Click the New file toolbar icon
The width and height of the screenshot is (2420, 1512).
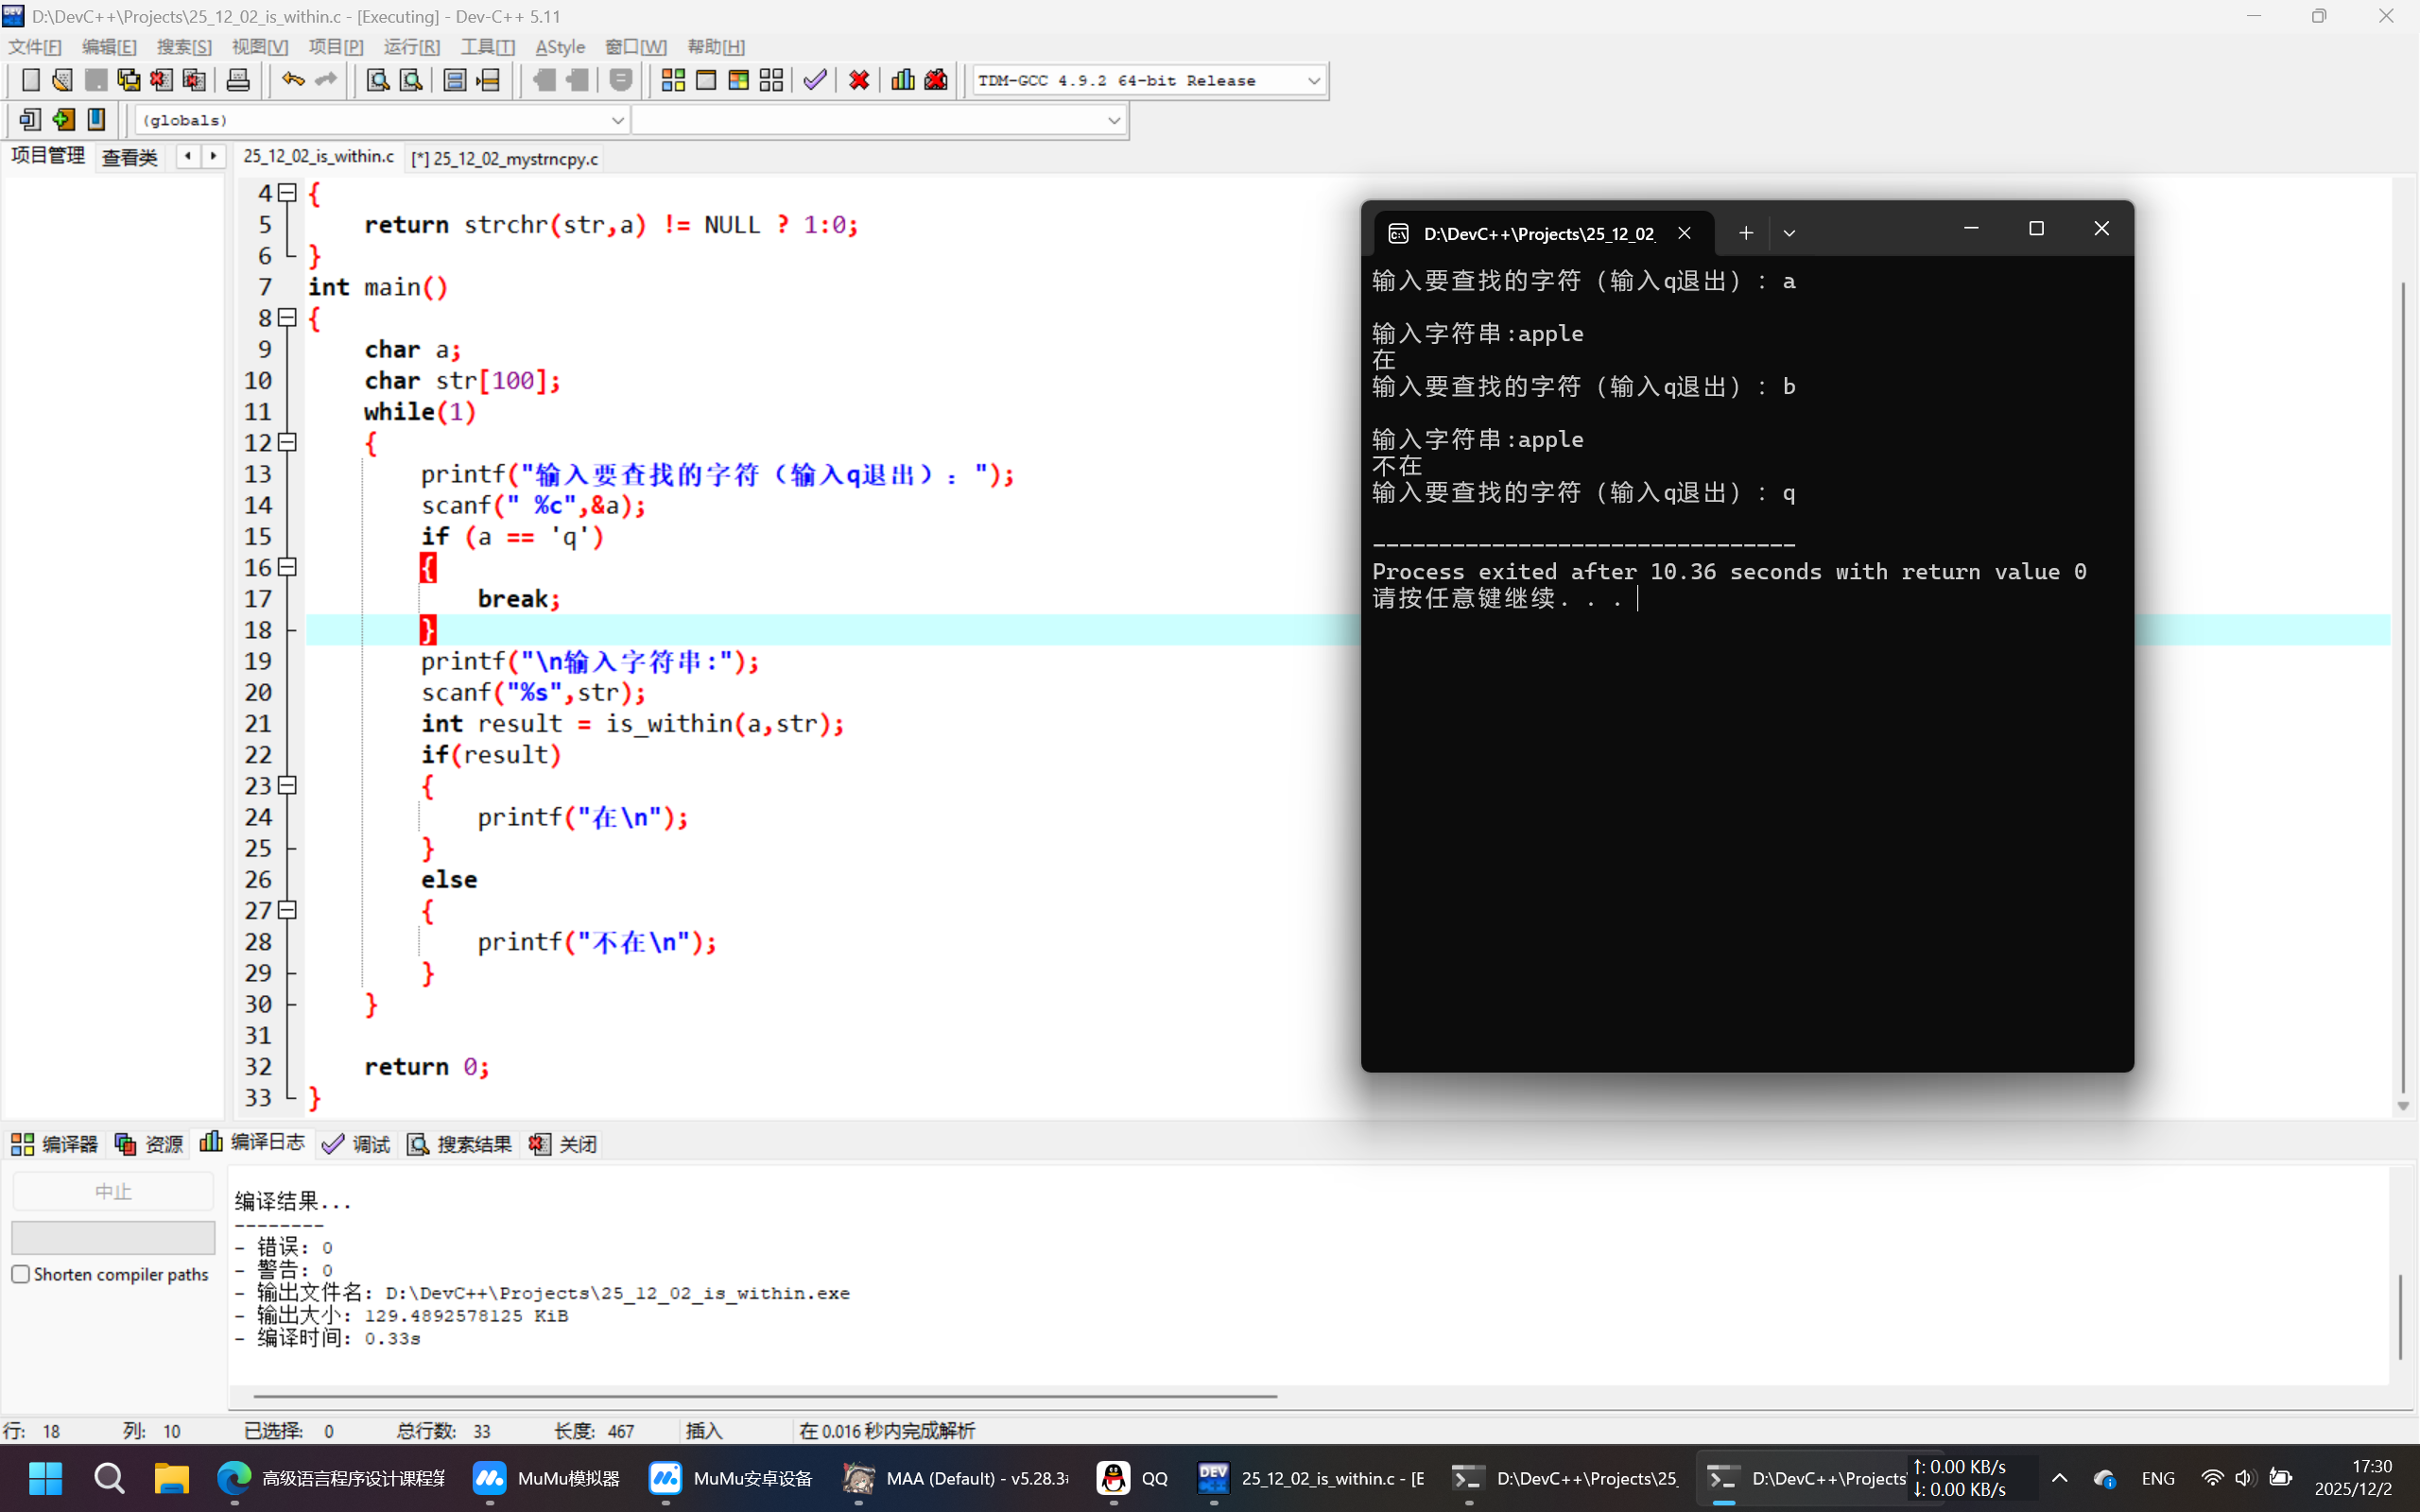click(x=30, y=80)
